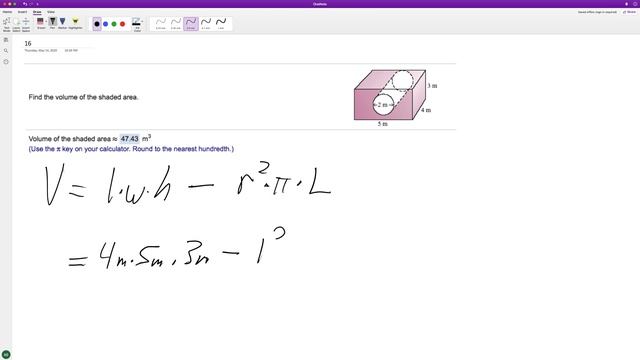
Task: Open the Eraser options dropdown arrow
Action: [46, 21]
